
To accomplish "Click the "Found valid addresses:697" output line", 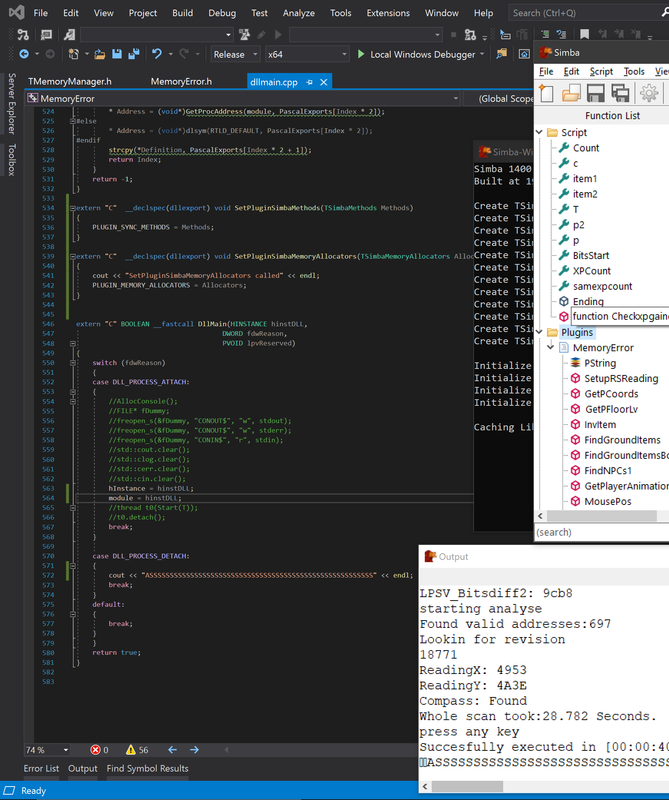I will coord(515,624).
